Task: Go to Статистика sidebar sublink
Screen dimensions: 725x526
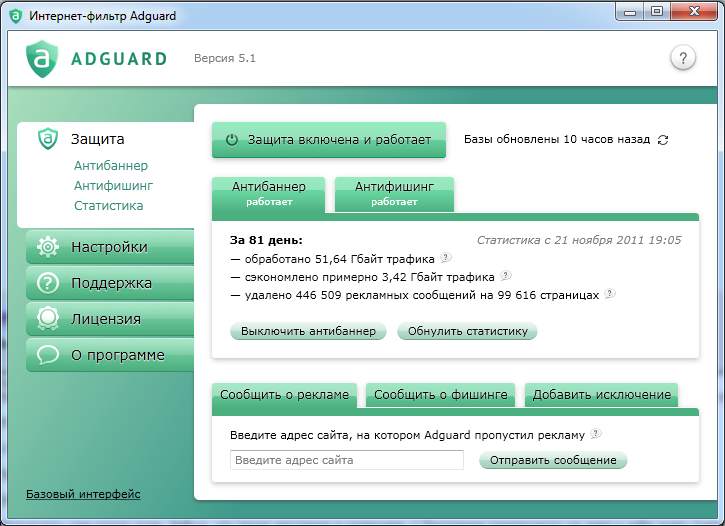Action: (x=109, y=206)
